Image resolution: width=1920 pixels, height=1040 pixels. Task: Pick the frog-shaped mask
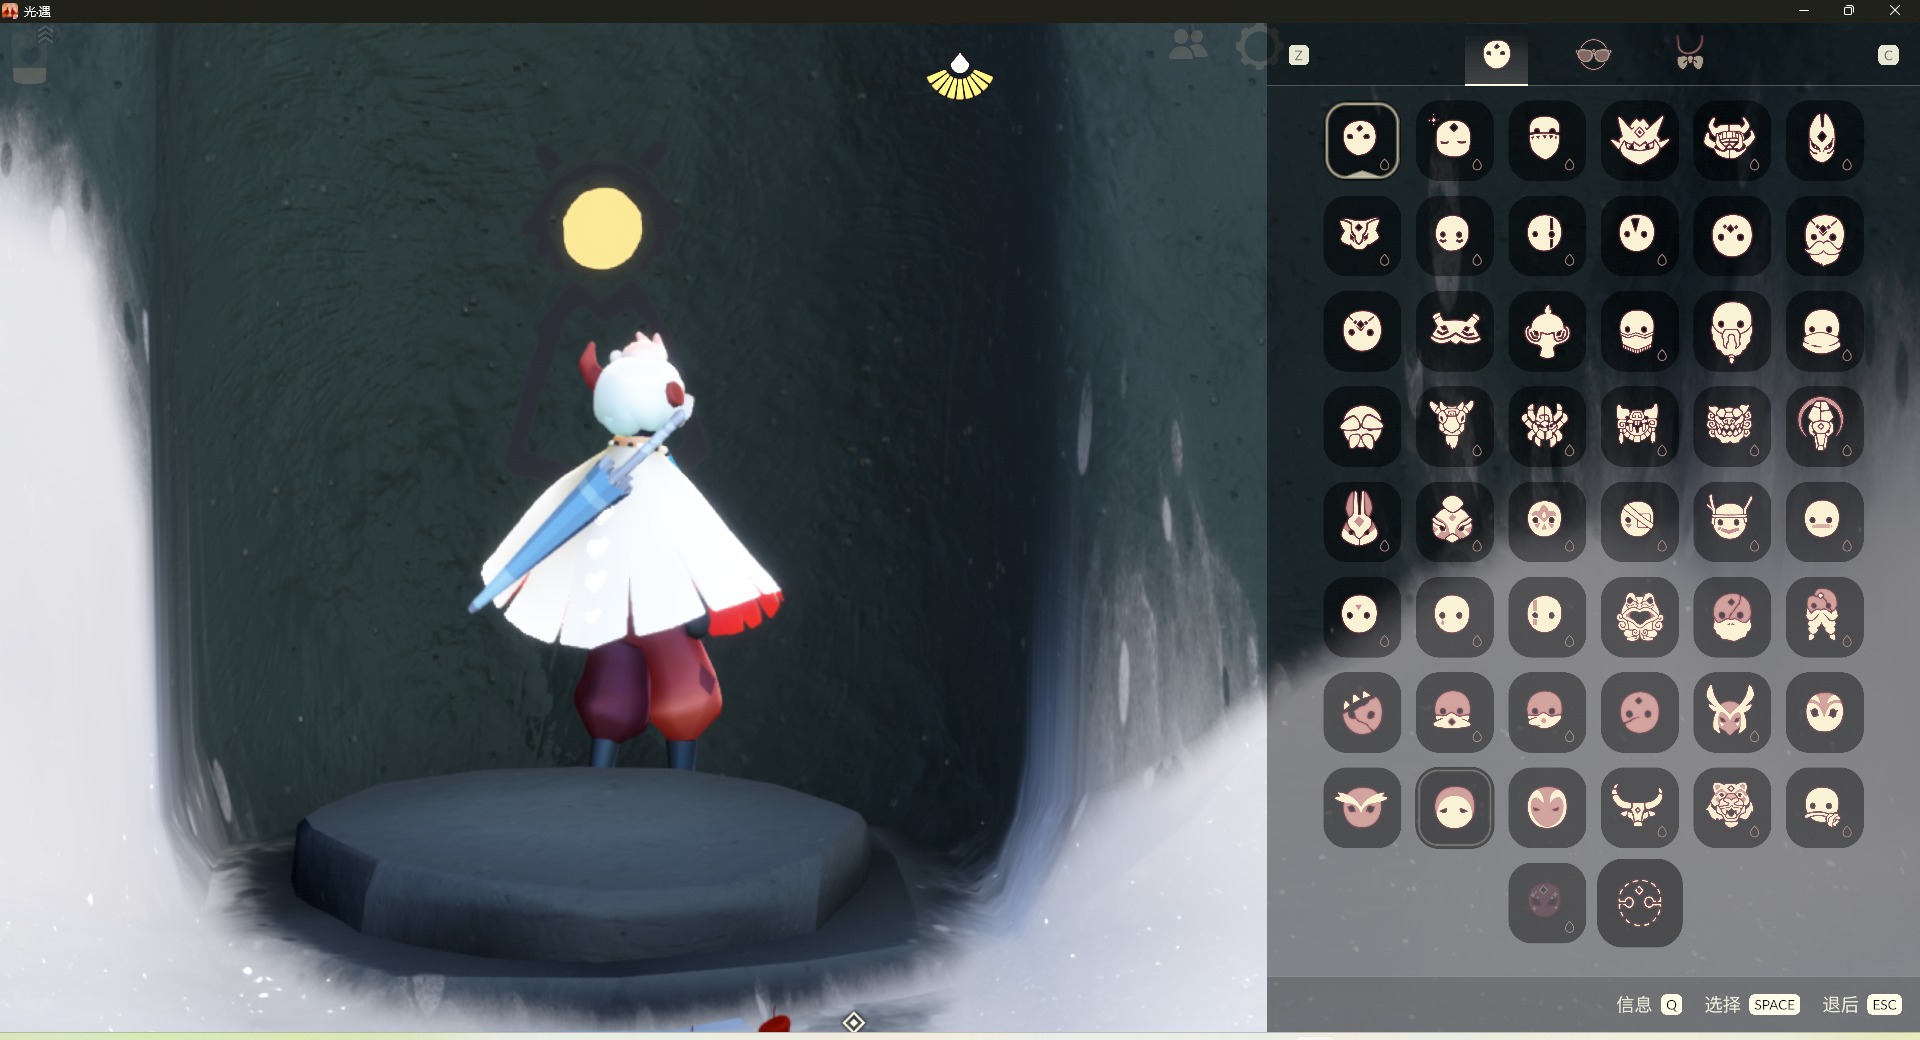pyautogui.click(x=1639, y=617)
